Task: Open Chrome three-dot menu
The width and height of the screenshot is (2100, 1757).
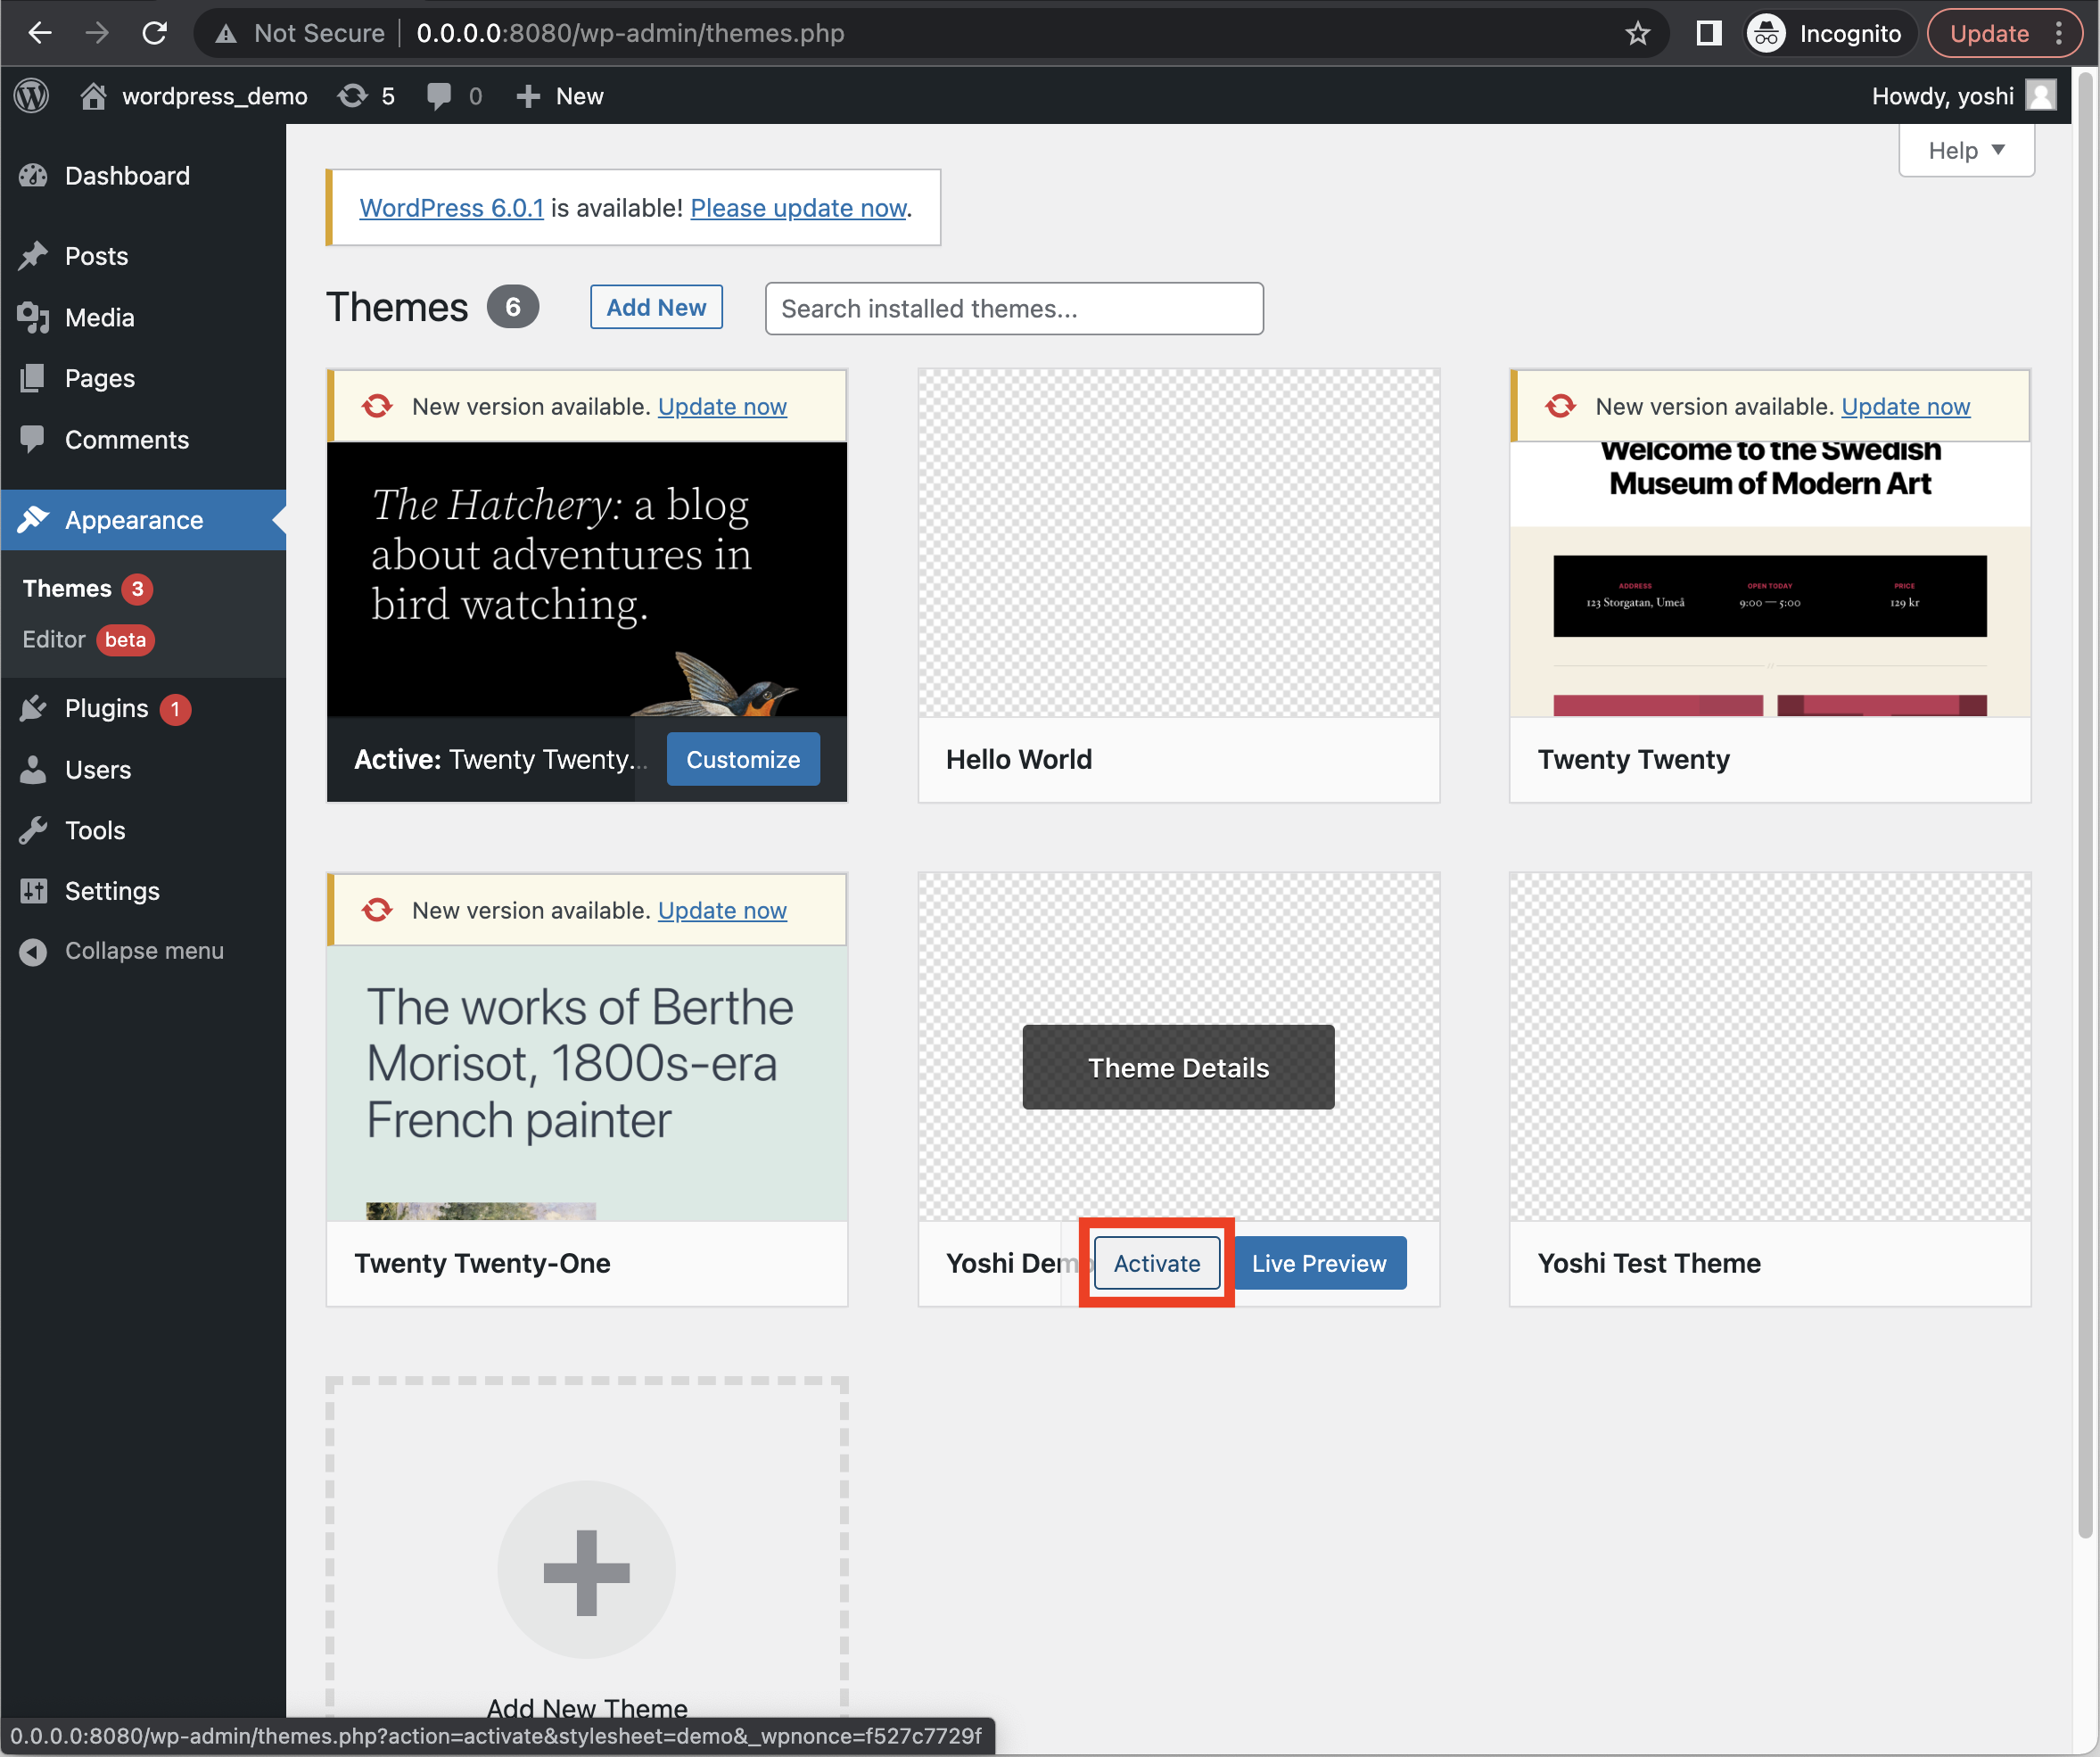Action: pyautogui.click(x=2059, y=33)
